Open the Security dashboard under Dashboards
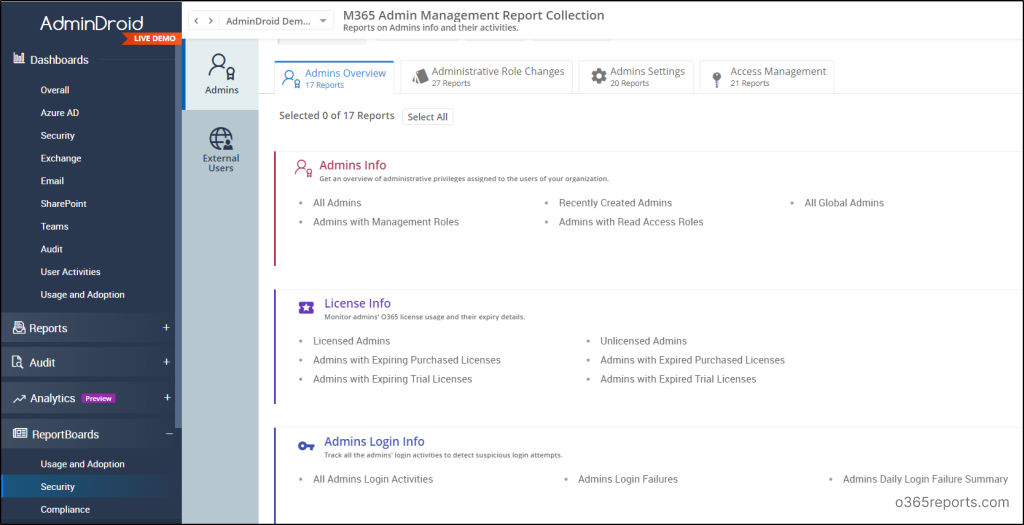This screenshot has width=1024, height=525. pyautogui.click(x=57, y=136)
